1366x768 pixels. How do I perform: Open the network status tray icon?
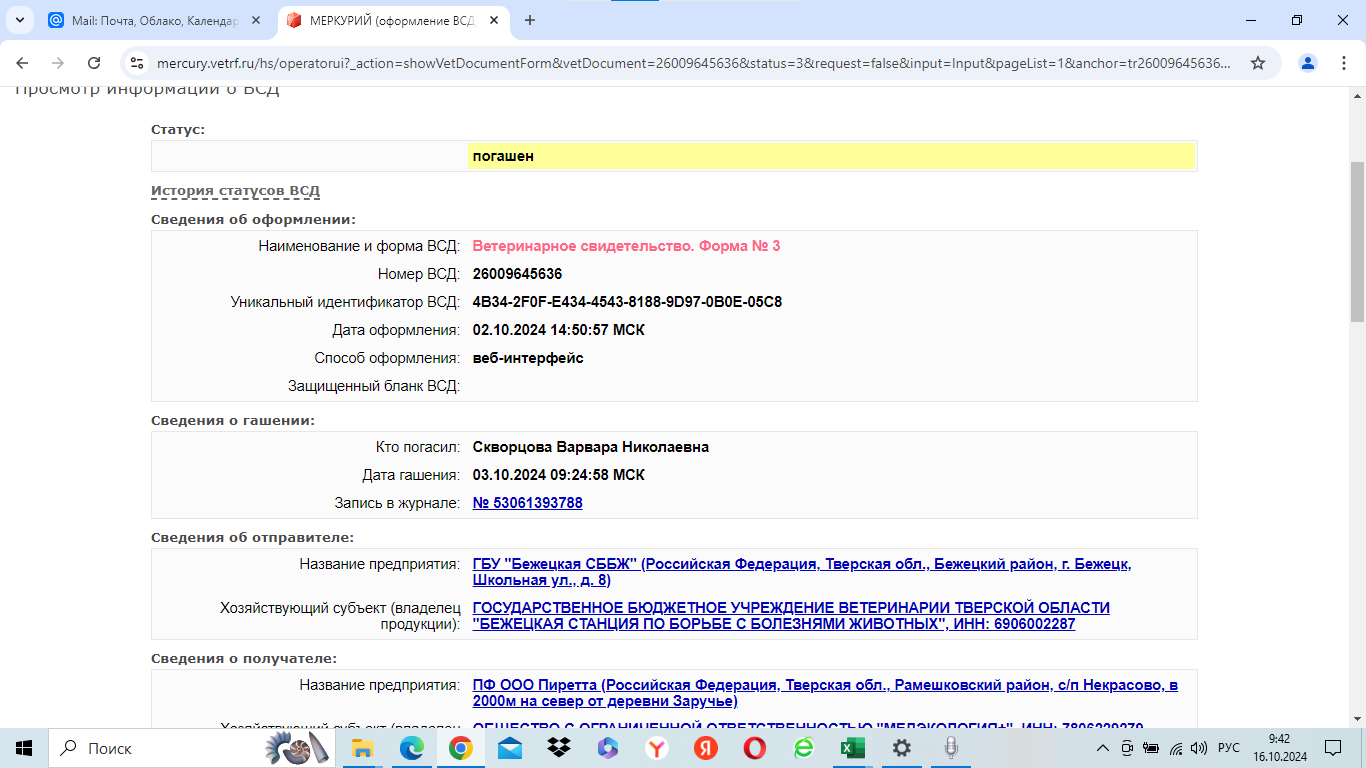tap(1176, 748)
